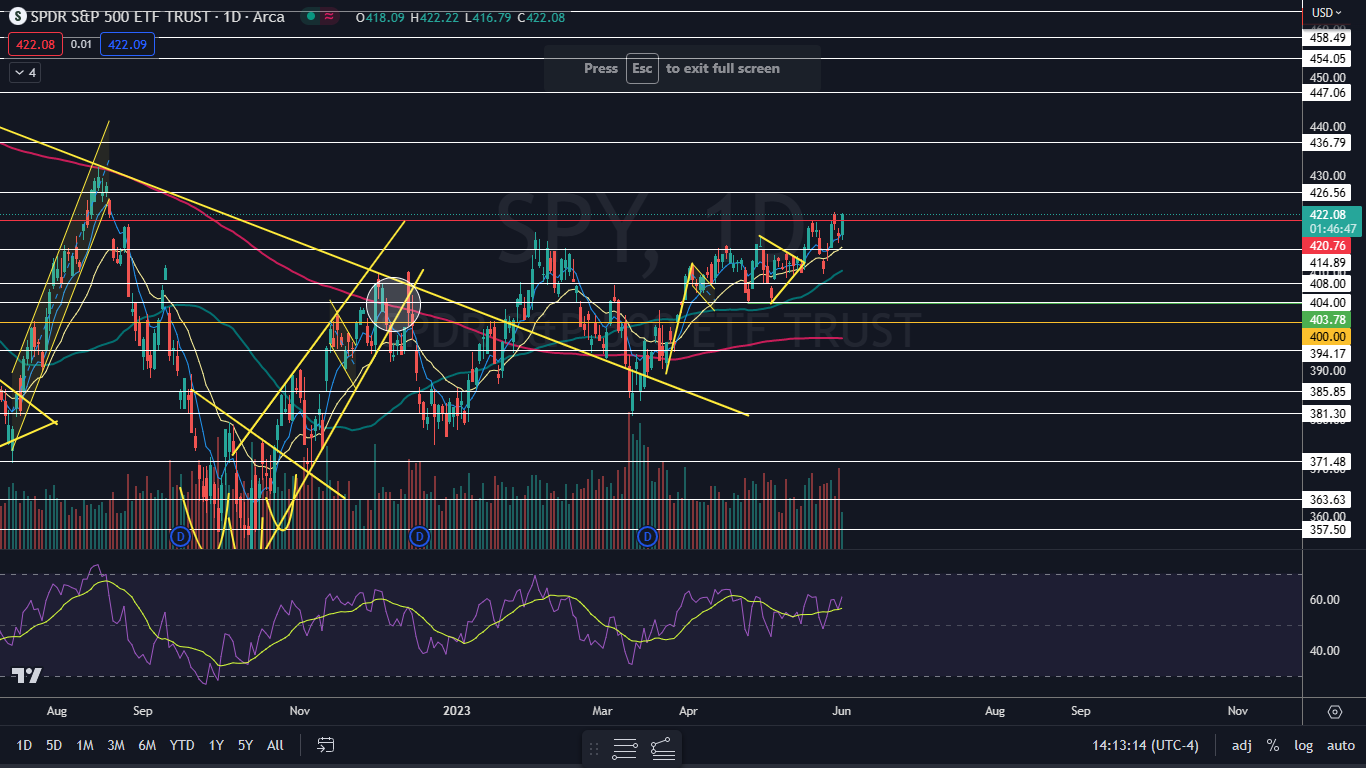Viewport: 1366px width, 768px height.
Task: Click the 447.06 price level label
Action: click(x=1328, y=92)
